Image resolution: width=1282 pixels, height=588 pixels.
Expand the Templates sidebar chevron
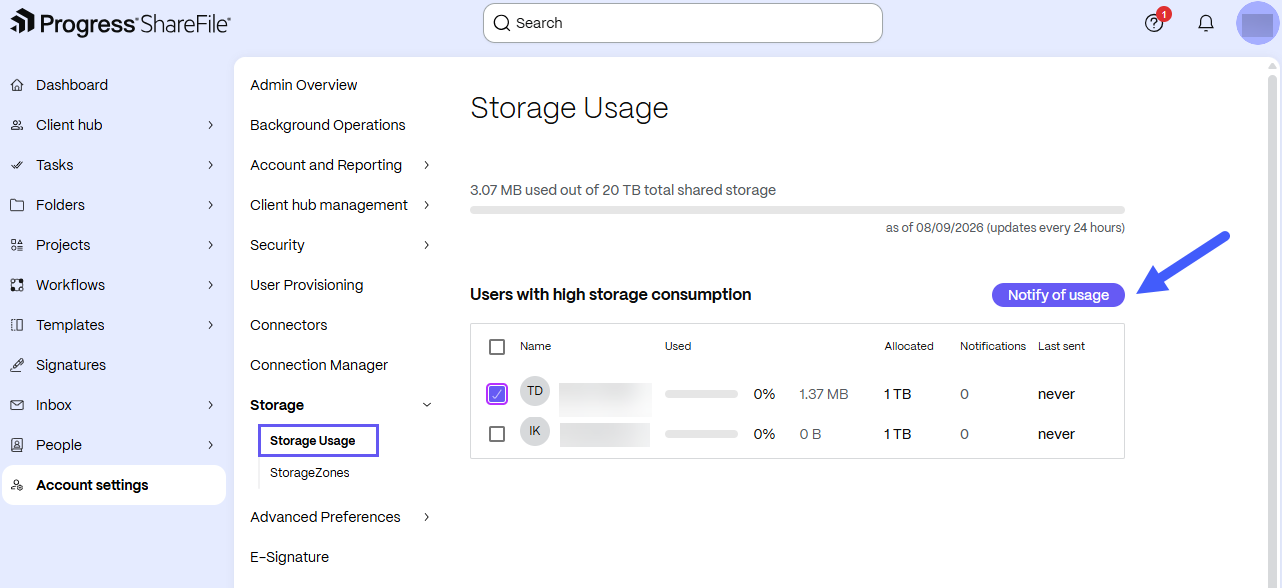coord(210,325)
